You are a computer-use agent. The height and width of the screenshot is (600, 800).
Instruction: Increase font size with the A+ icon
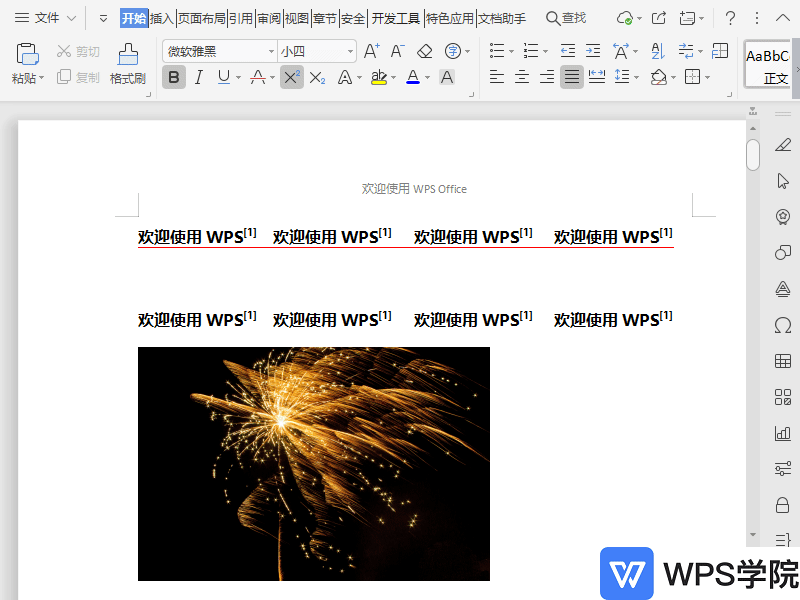point(371,51)
